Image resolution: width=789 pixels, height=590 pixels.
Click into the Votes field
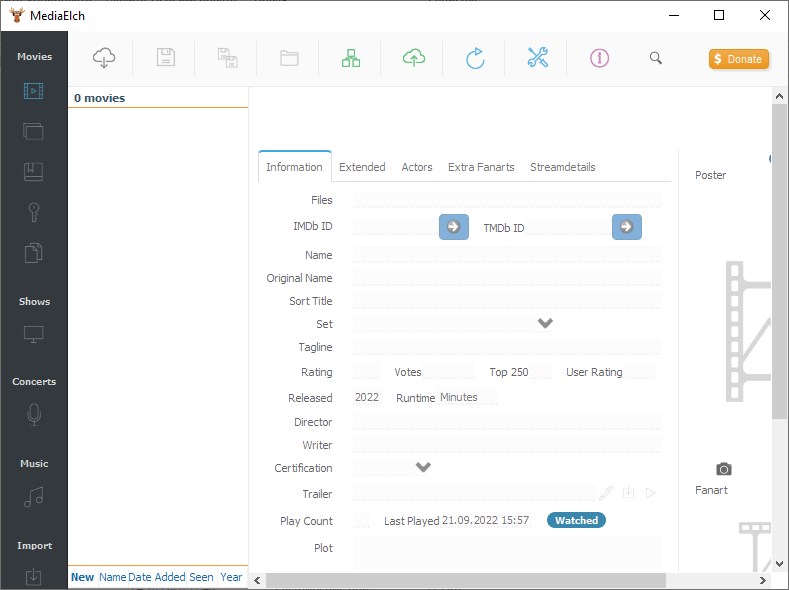(448, 372)
